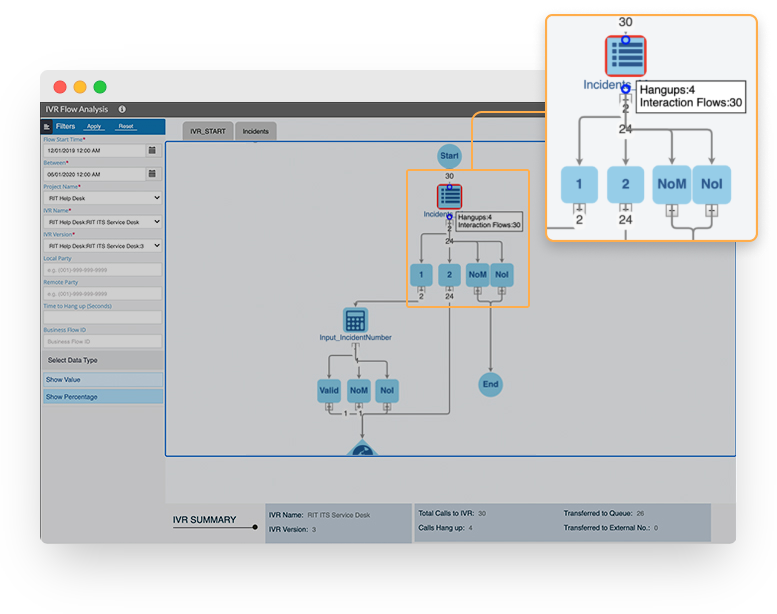The height and width of the screenshot is (614, 777).
Task: Click the green maximize window button
Action: coord(100,87)
